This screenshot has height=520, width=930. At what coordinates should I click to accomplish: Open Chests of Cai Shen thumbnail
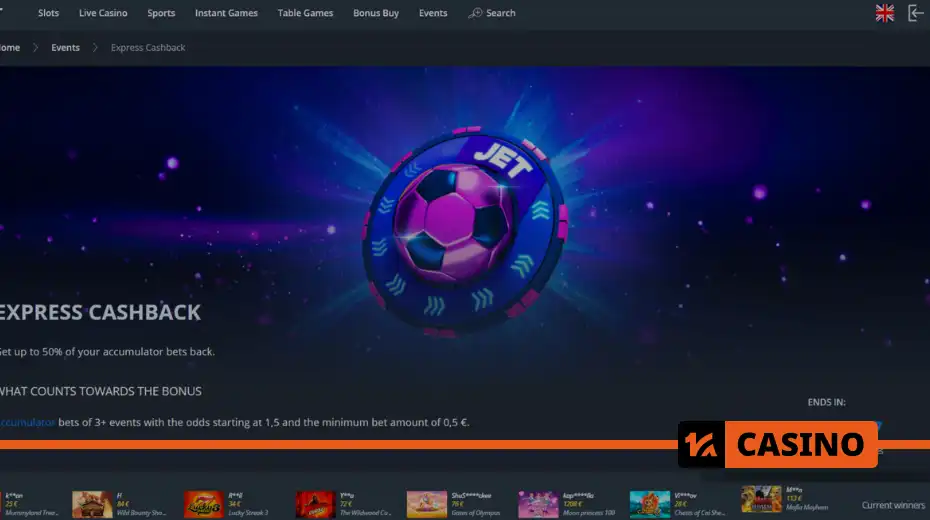pos(649,505)
